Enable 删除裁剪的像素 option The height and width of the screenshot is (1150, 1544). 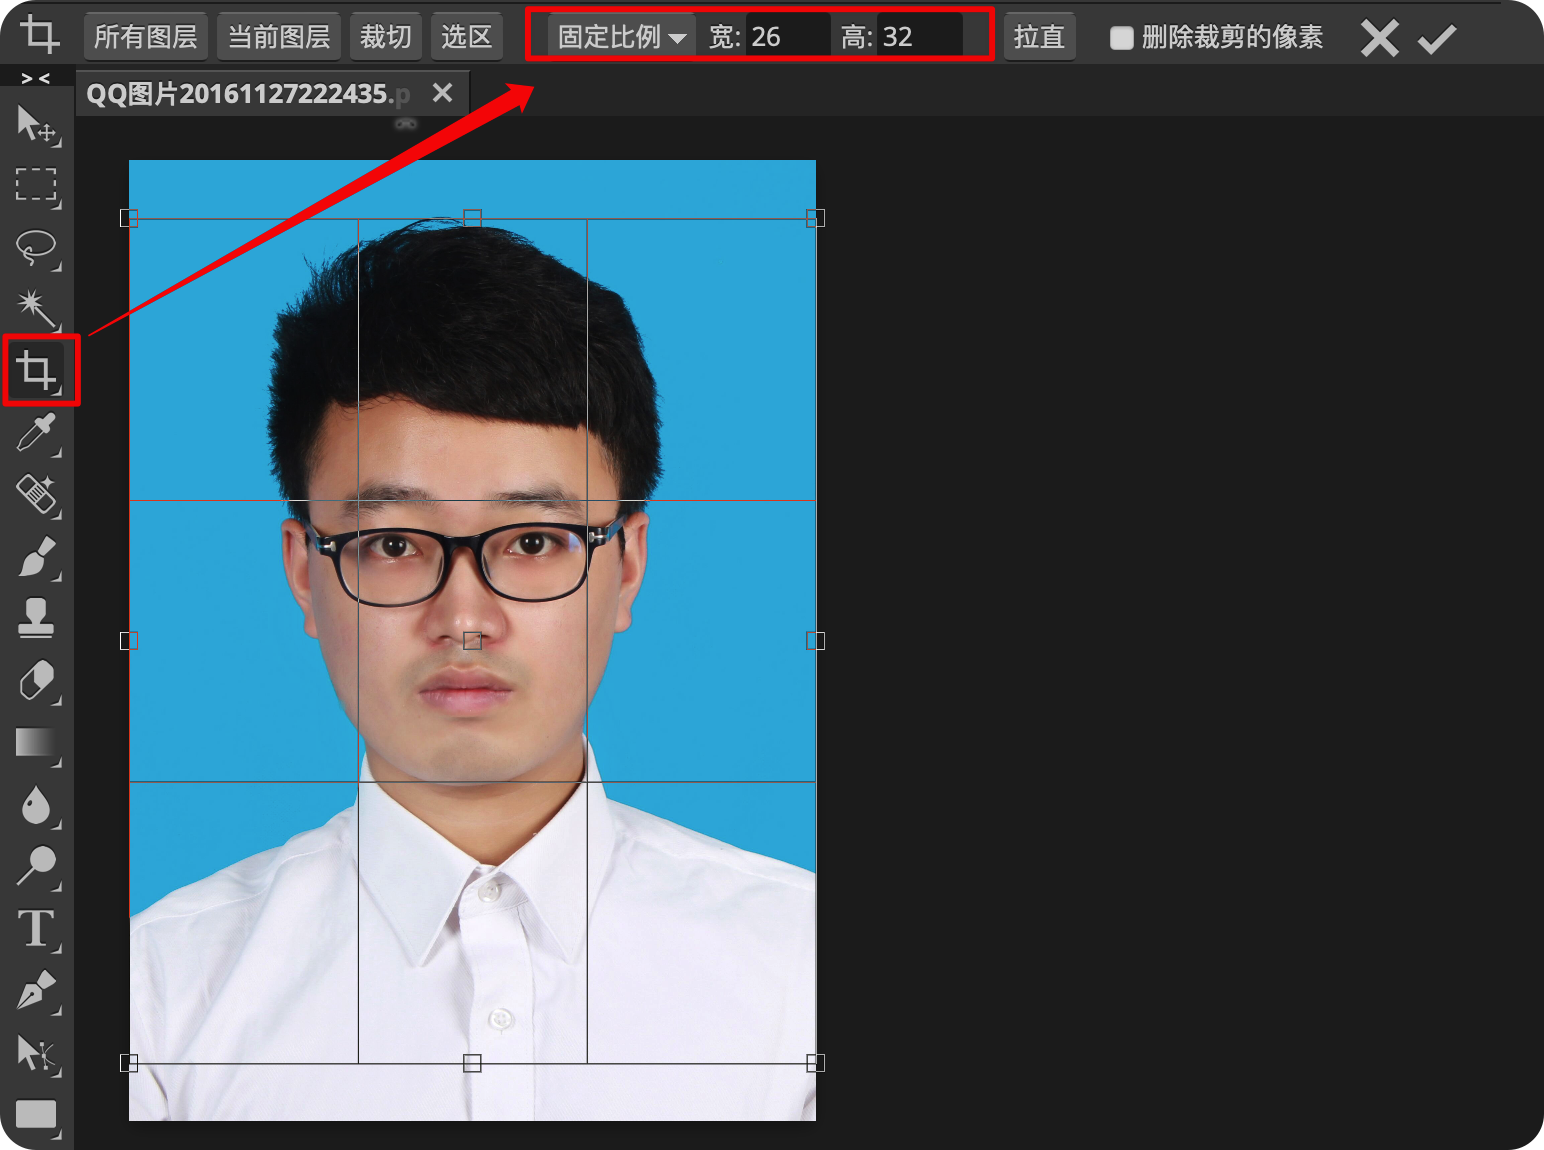[1121, 37]
